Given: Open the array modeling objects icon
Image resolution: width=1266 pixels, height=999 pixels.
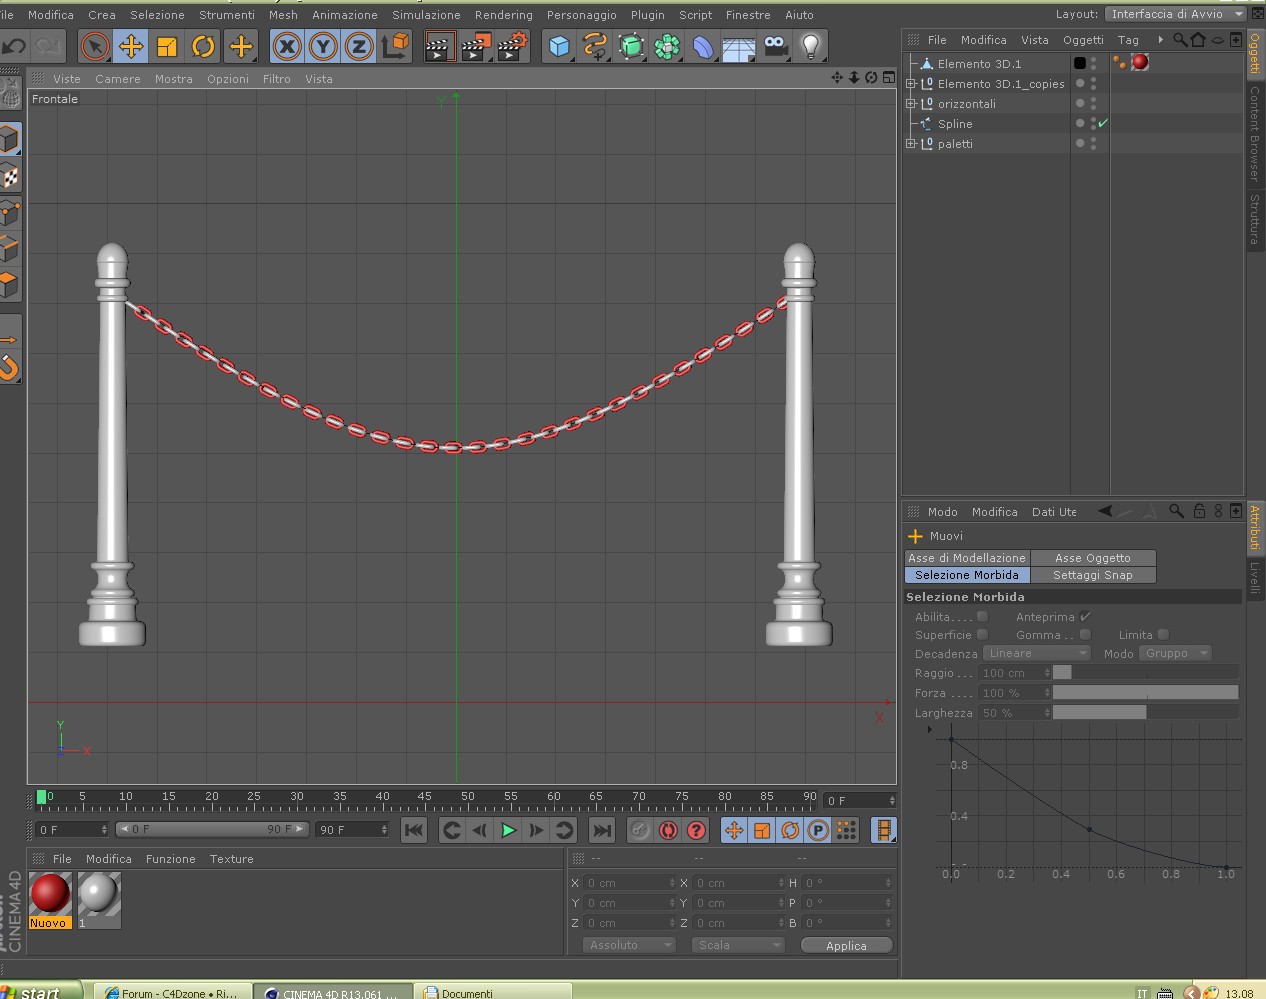Looking at the screenshot, I should point(667,46).
